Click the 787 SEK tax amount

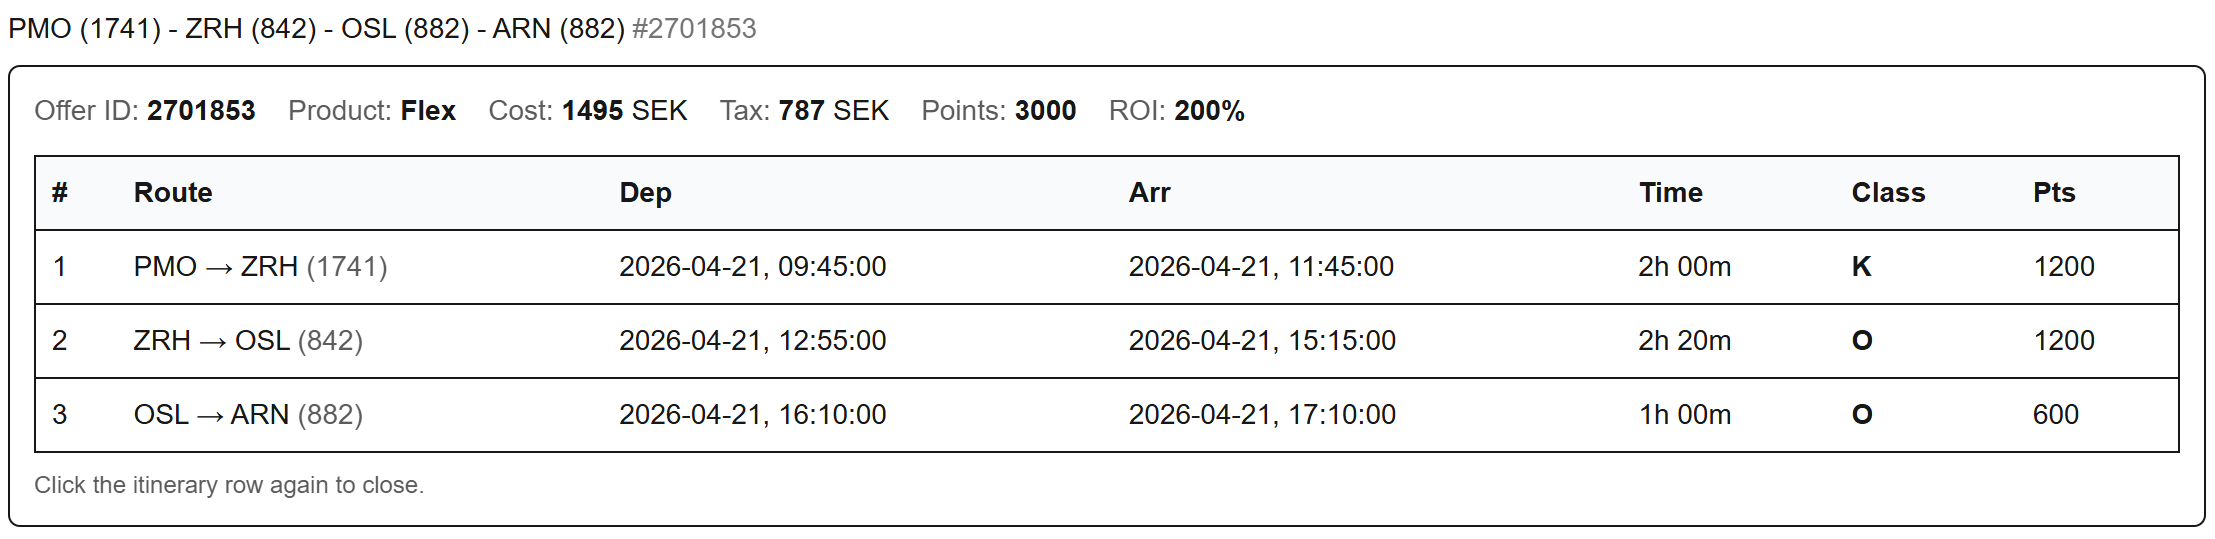point(833,110)
